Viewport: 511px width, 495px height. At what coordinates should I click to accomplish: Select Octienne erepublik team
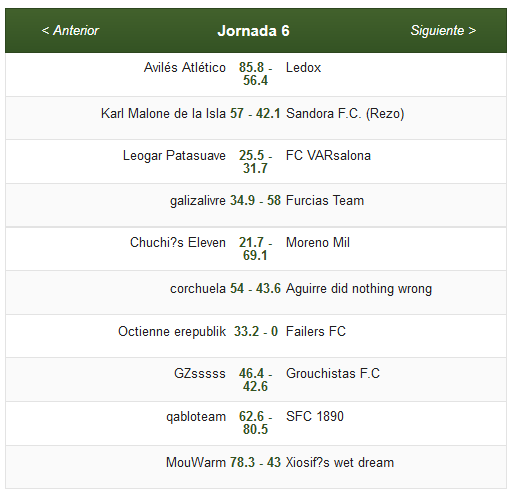[x=172, y=332]
